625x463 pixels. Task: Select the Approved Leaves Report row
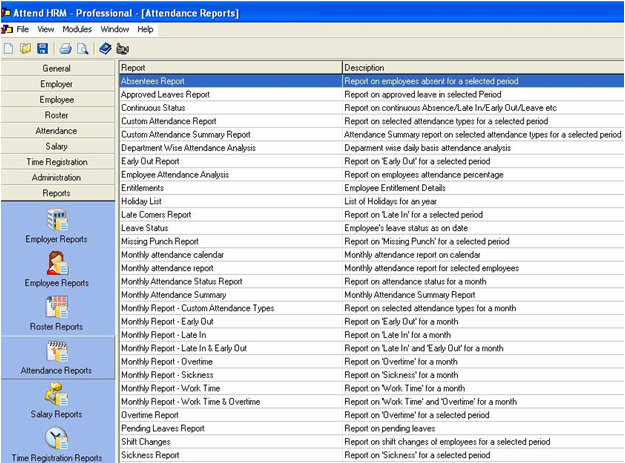371,94
